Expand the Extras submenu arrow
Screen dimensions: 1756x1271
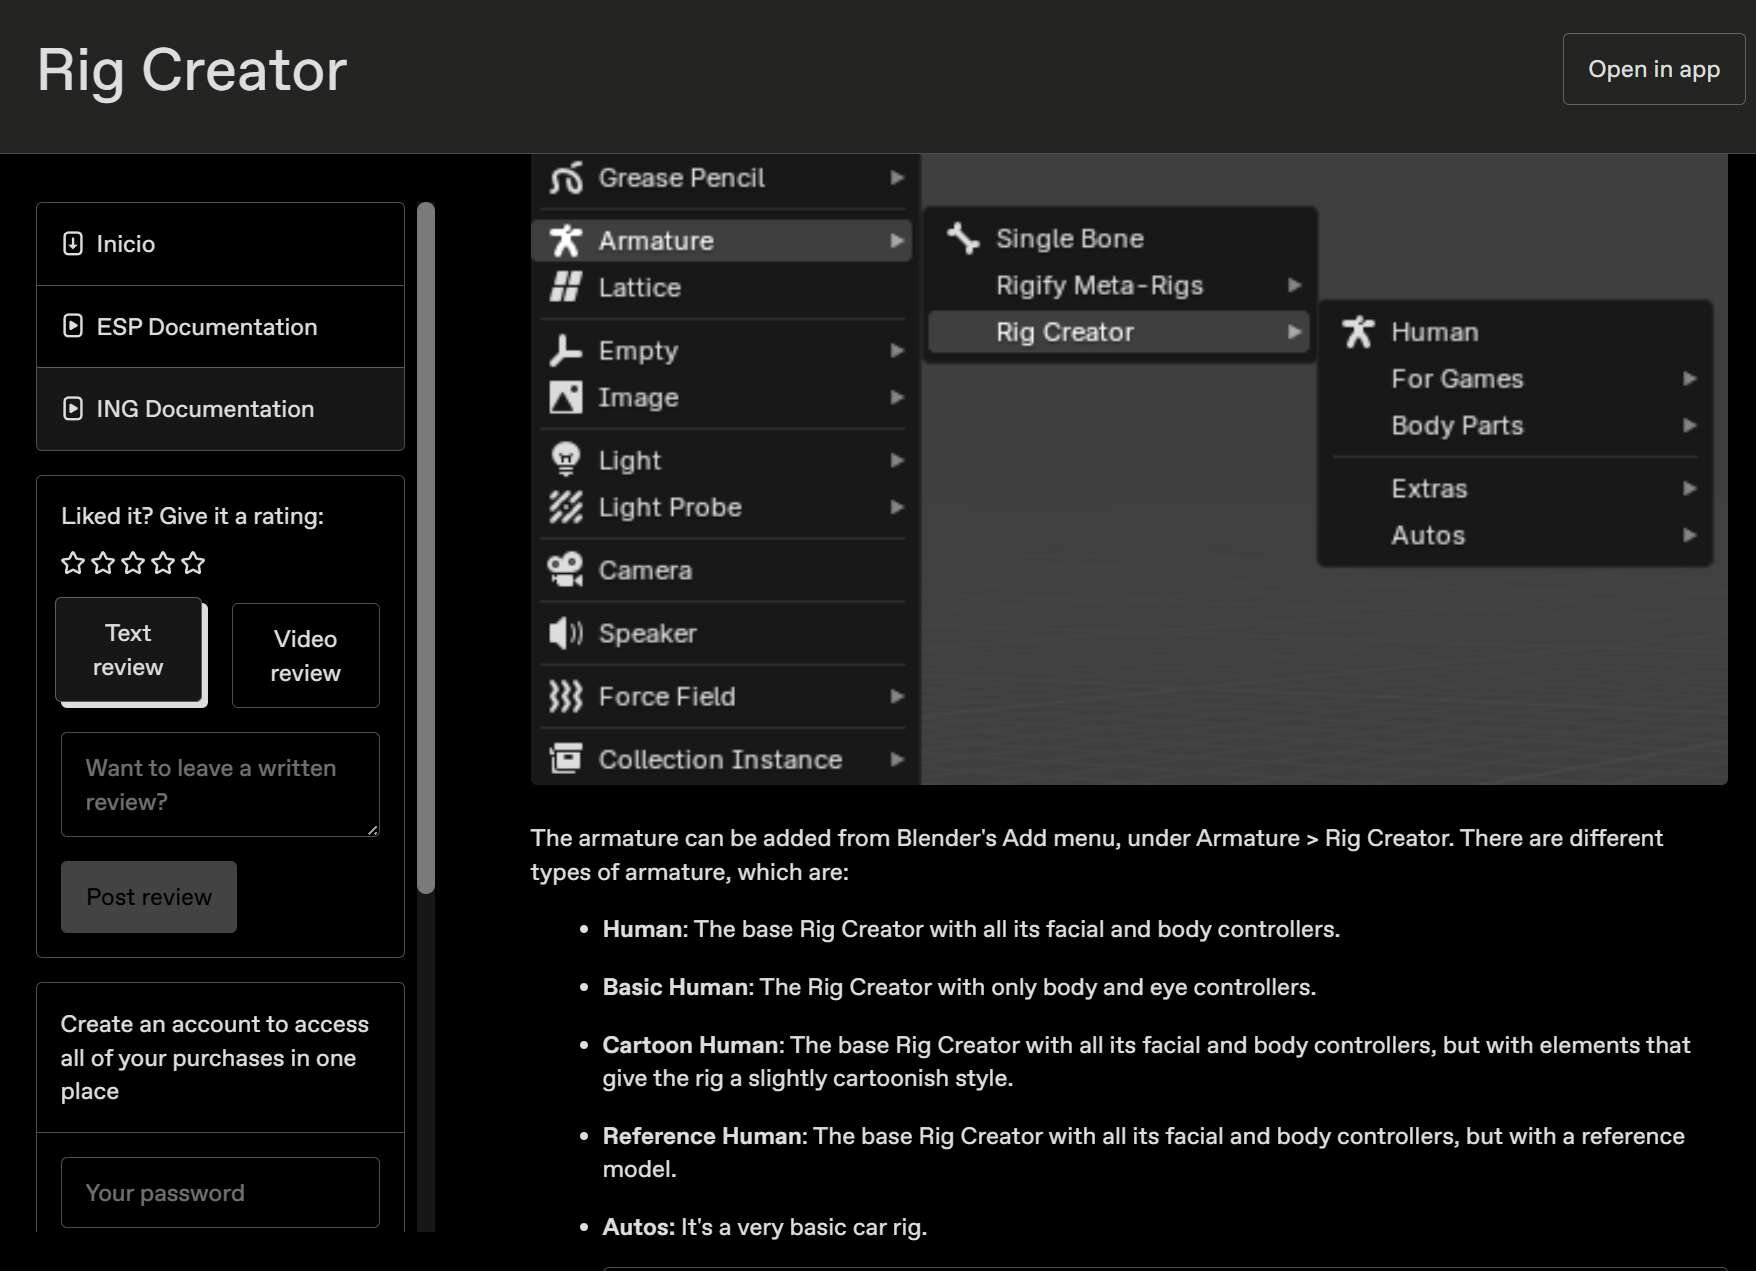[1690, 489]
